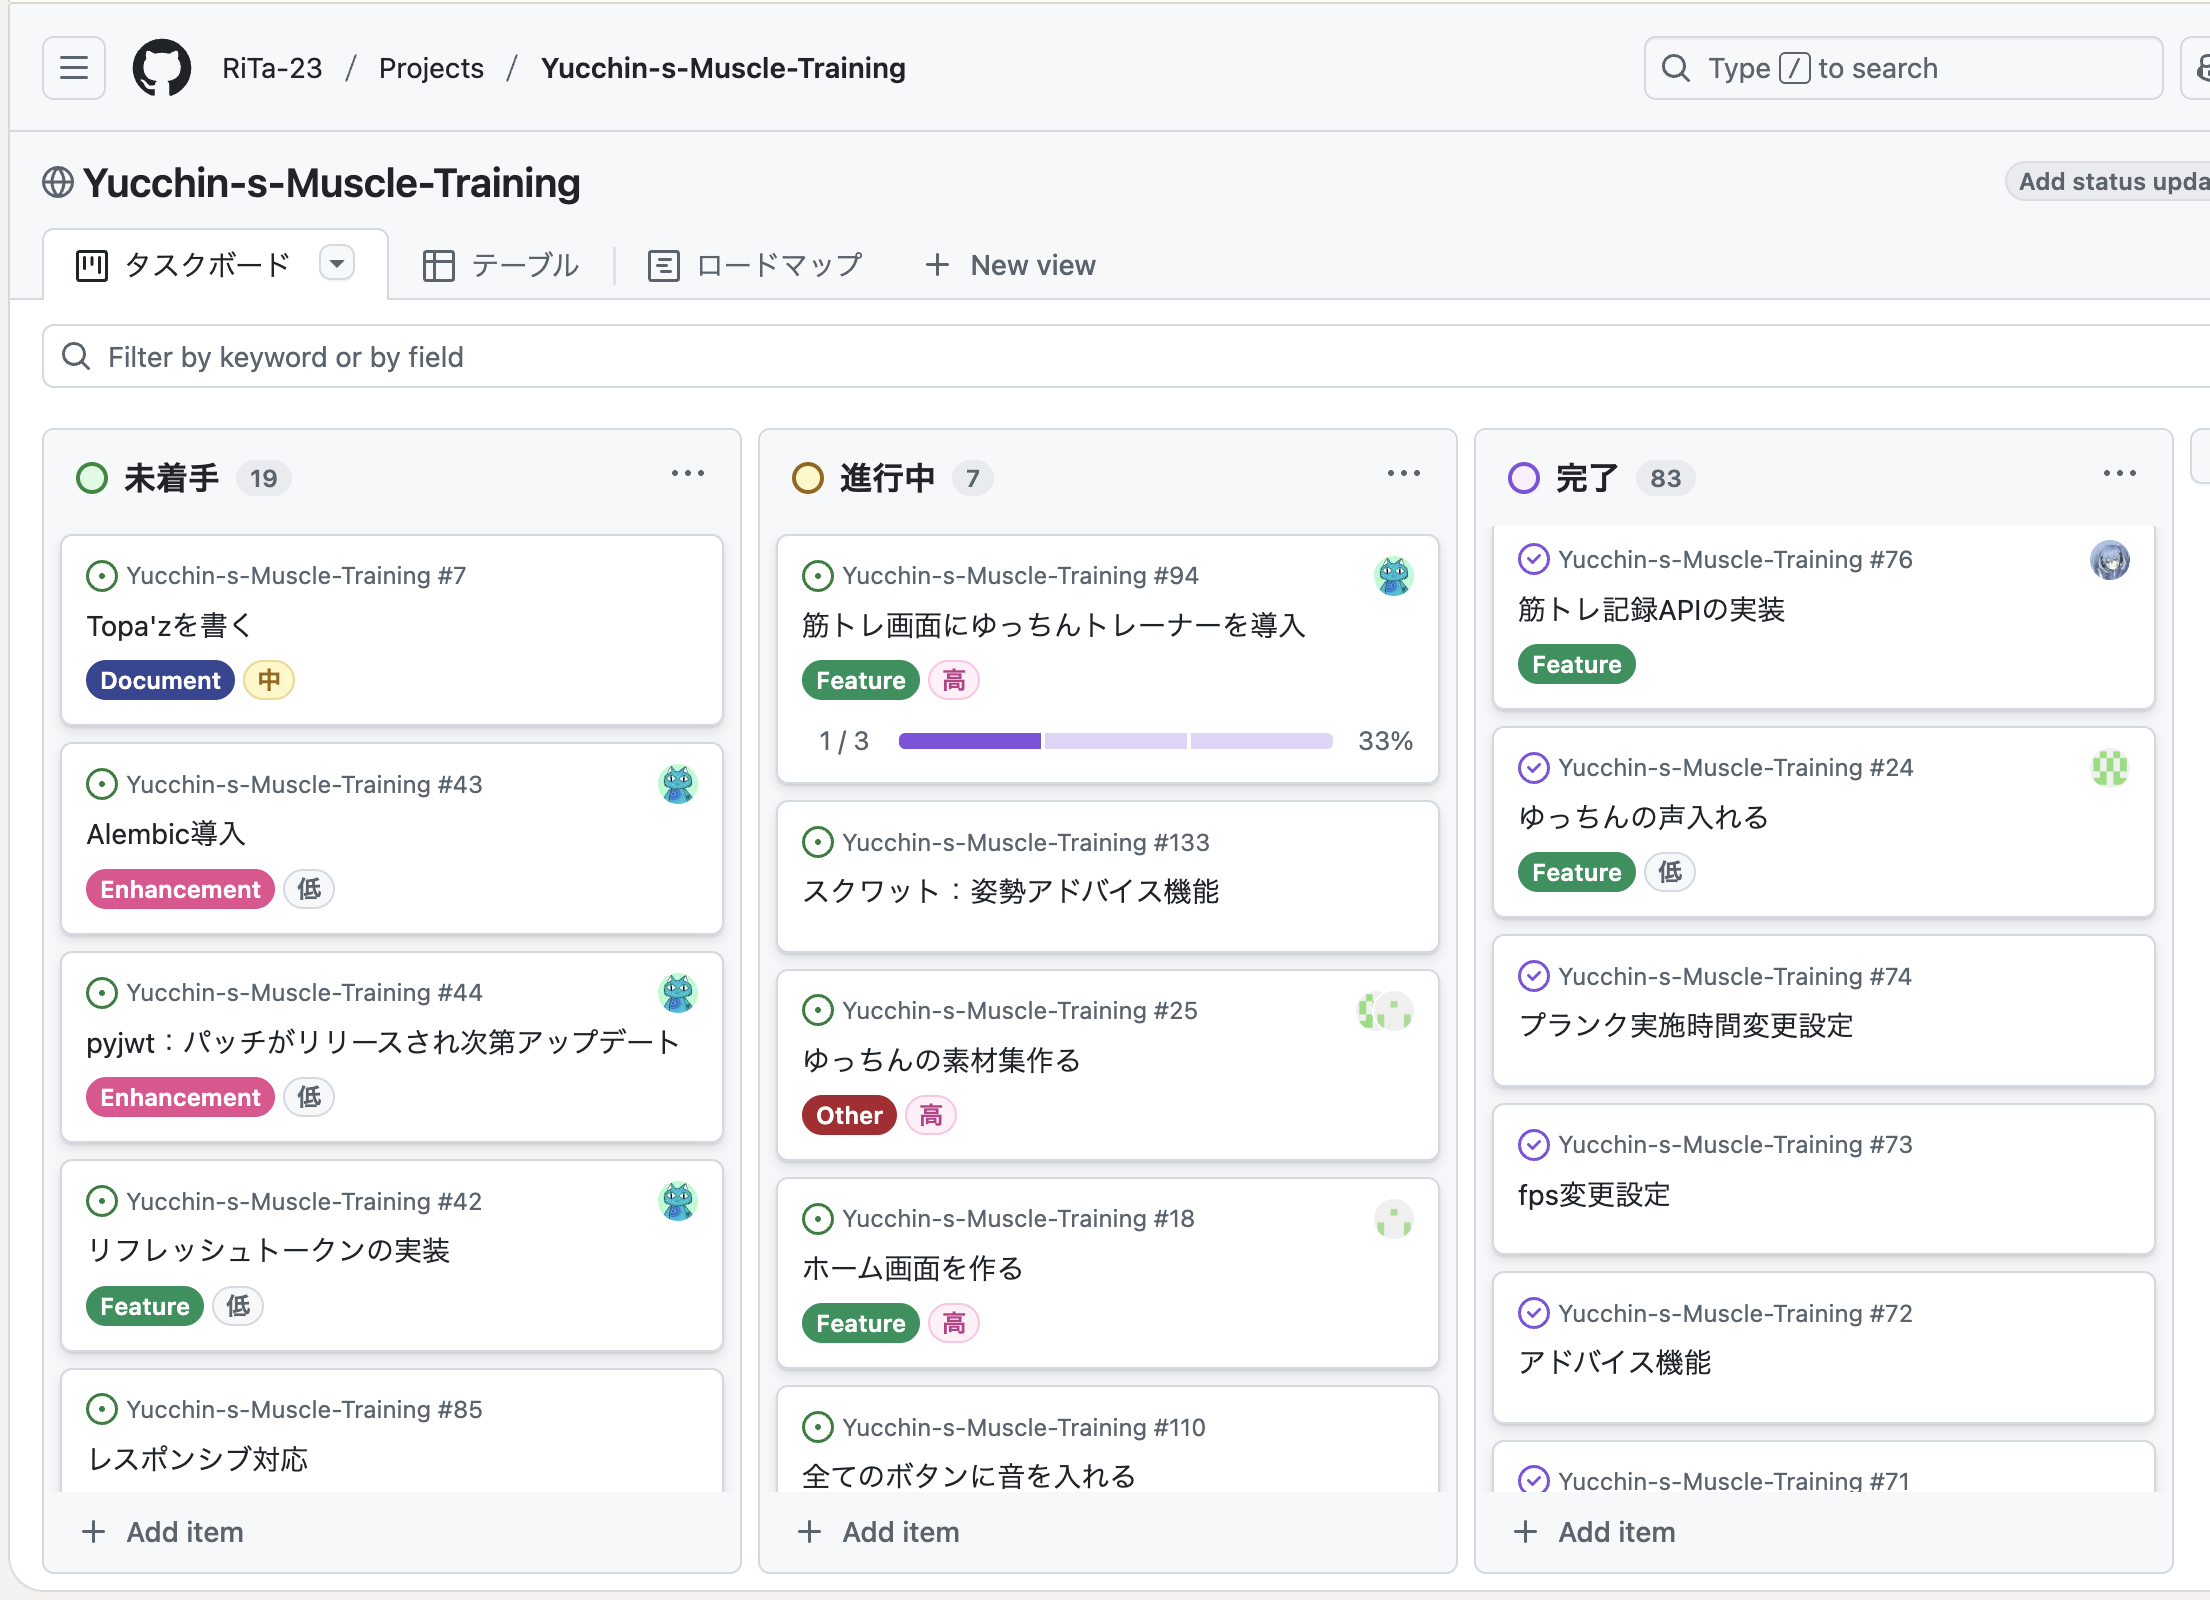This screenshot has height=1600, width=2210.
Task: Open the hamburger navigation menu
Action: click(x=74, y=68)
